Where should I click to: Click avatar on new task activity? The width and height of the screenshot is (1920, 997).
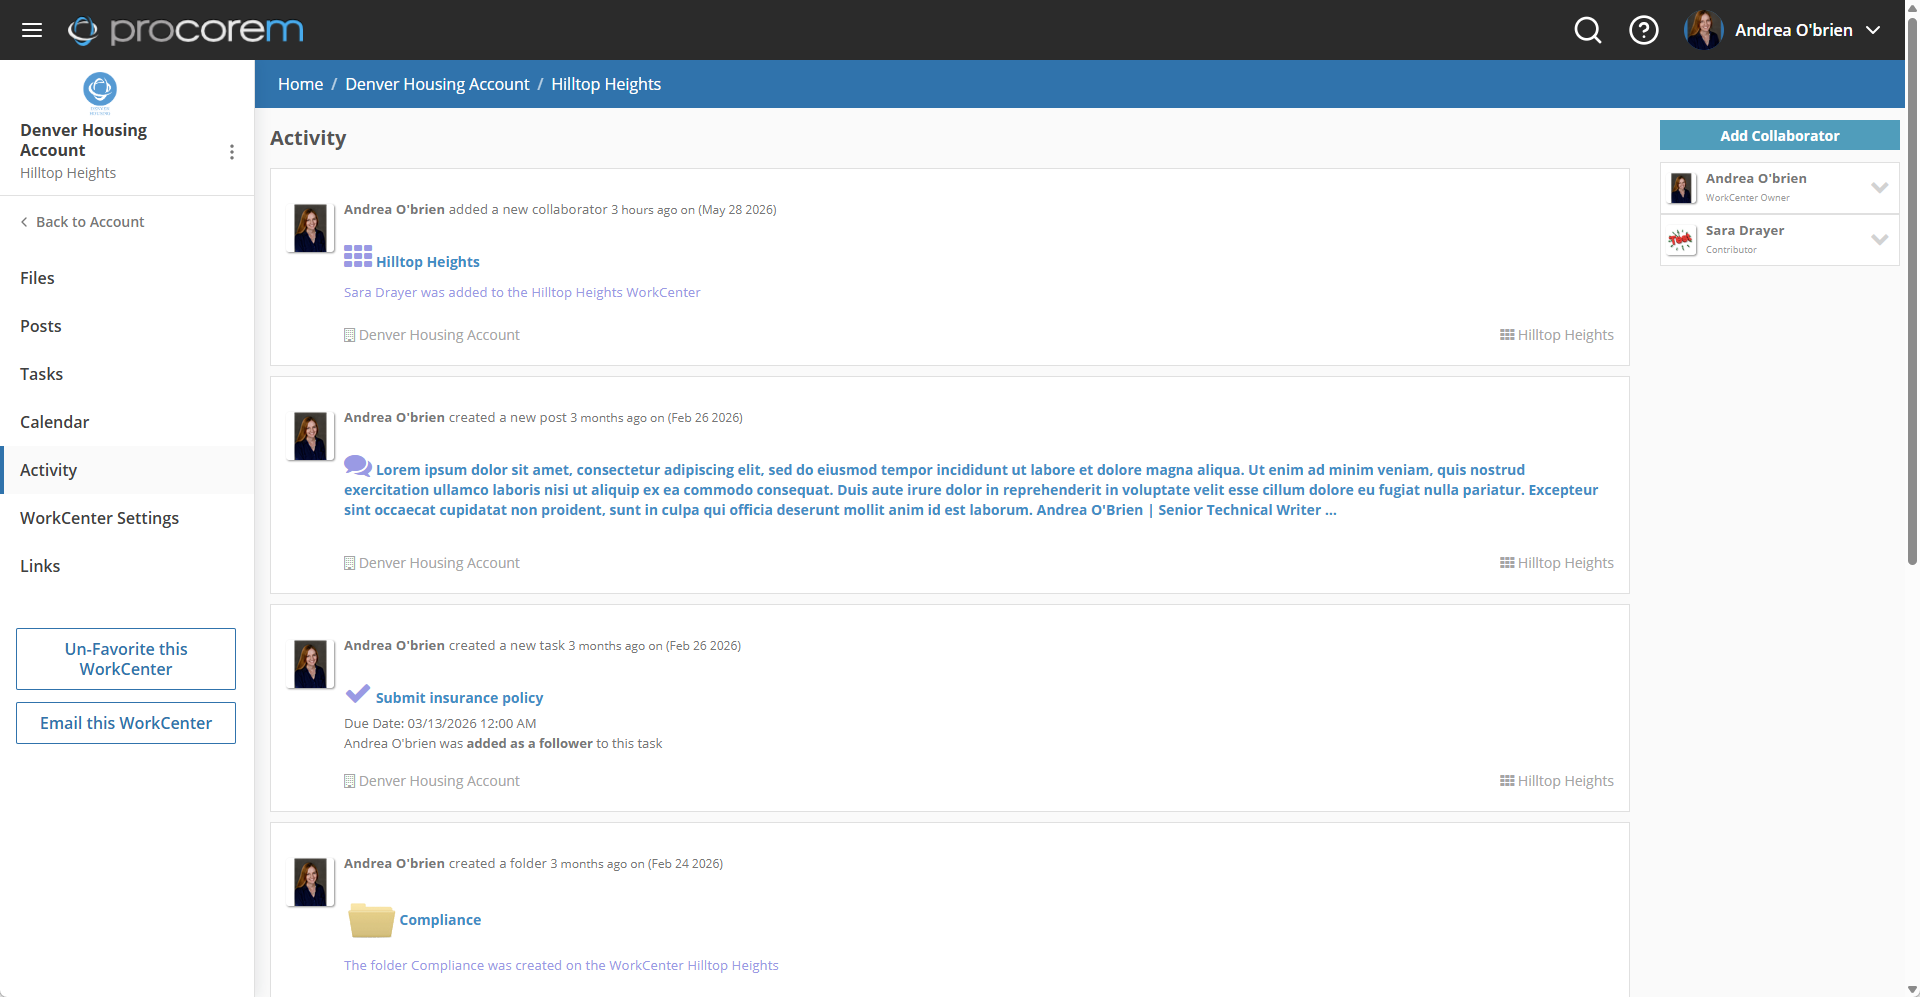310,664
